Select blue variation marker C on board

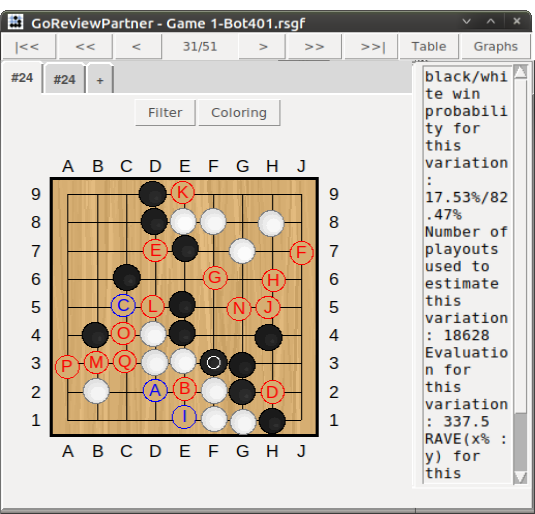(123, 305)
